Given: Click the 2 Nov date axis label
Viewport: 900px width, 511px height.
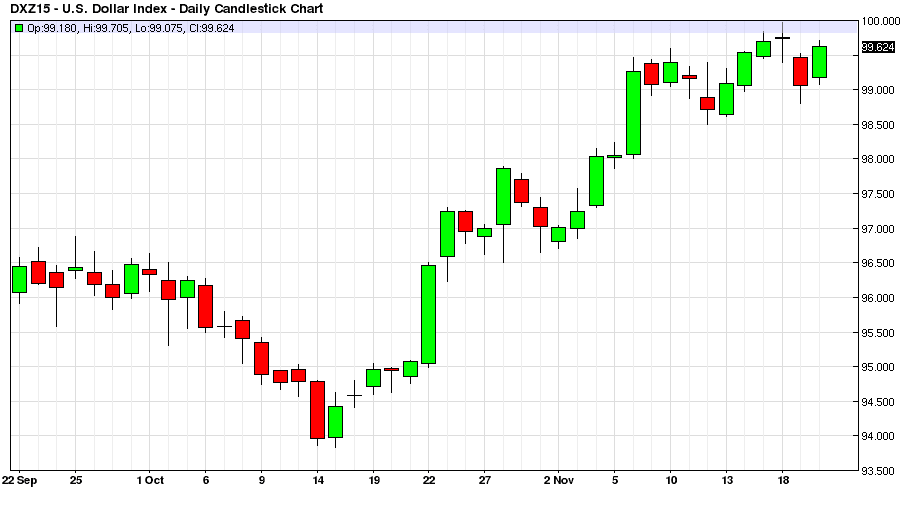Looking at the screenshot, I should [558, 480].
